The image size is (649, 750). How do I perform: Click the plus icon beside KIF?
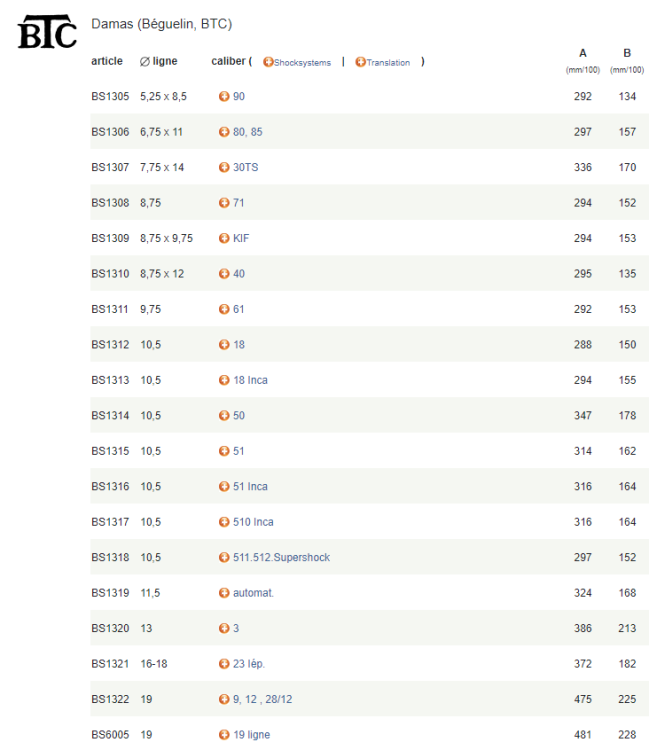coord(224,238)
